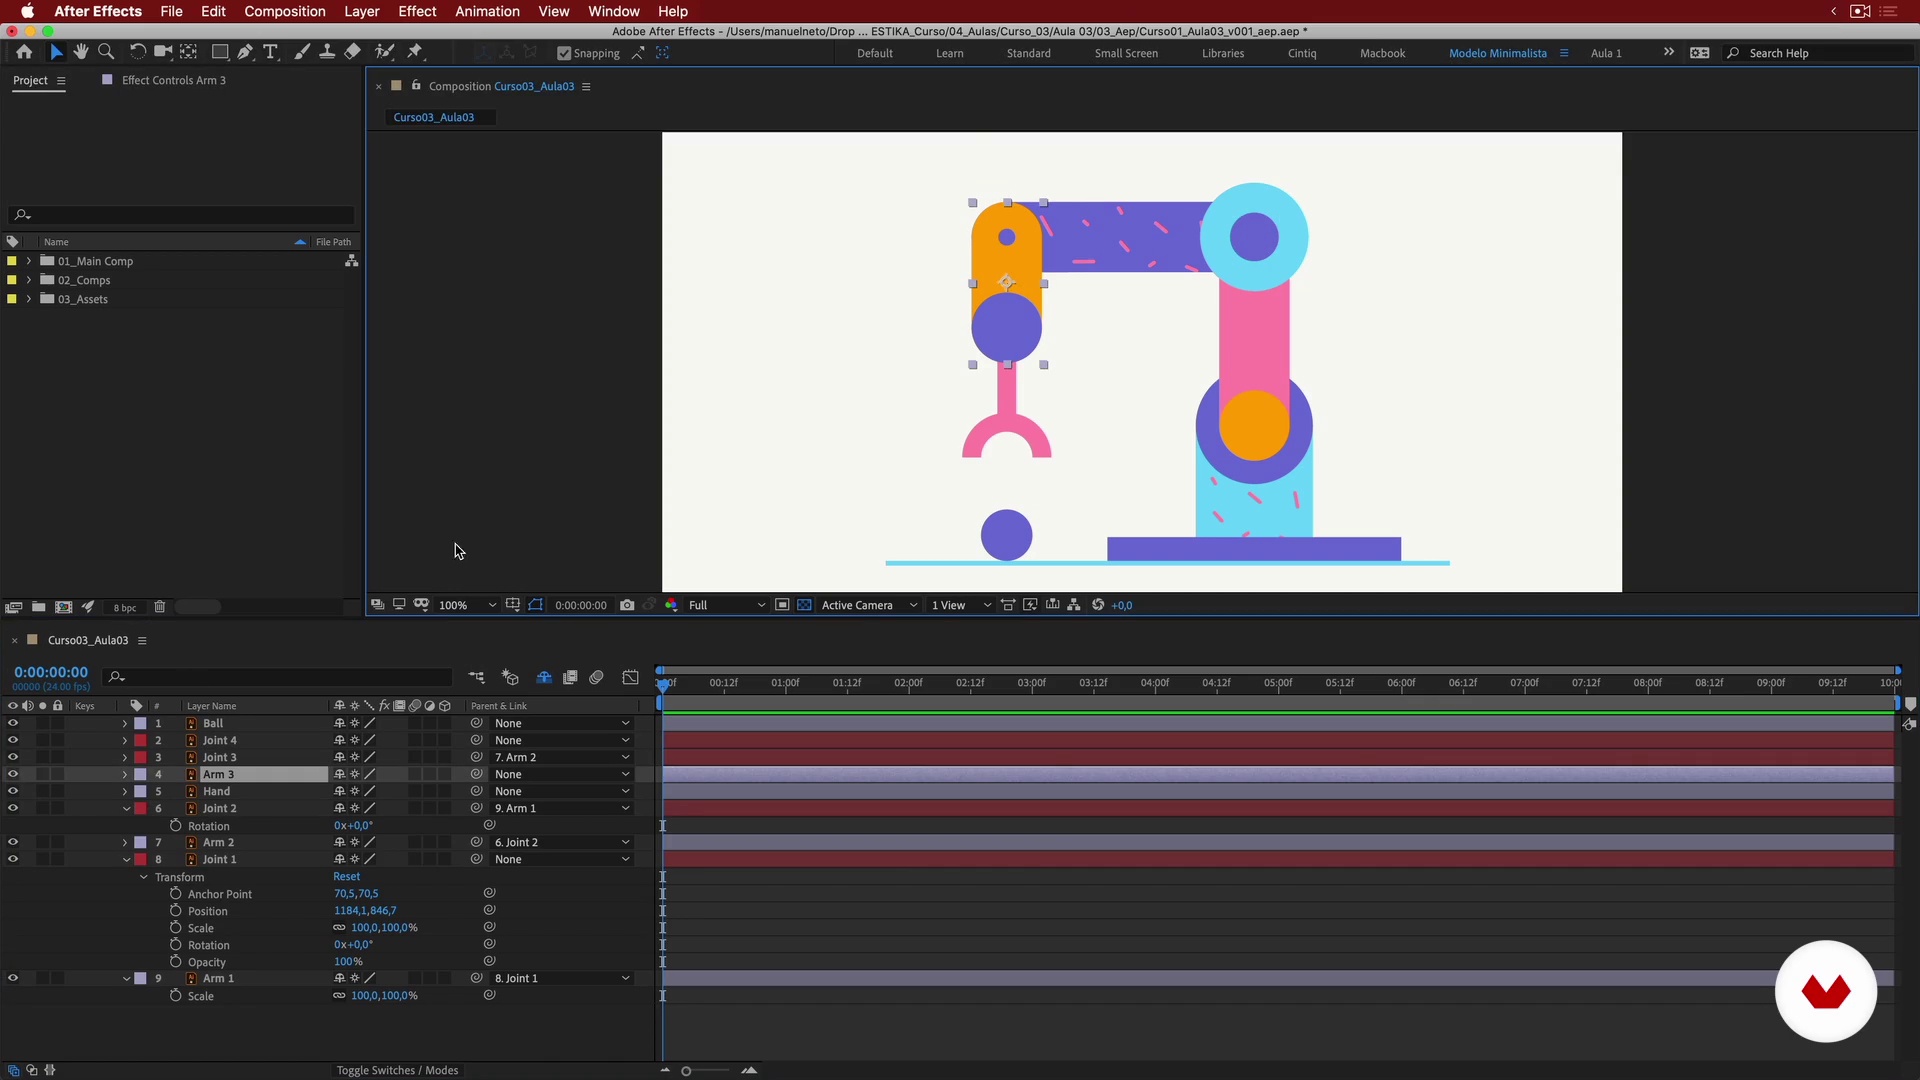
Task: Collapse the Transform group under Joint 1
Action: coord(144,877)
